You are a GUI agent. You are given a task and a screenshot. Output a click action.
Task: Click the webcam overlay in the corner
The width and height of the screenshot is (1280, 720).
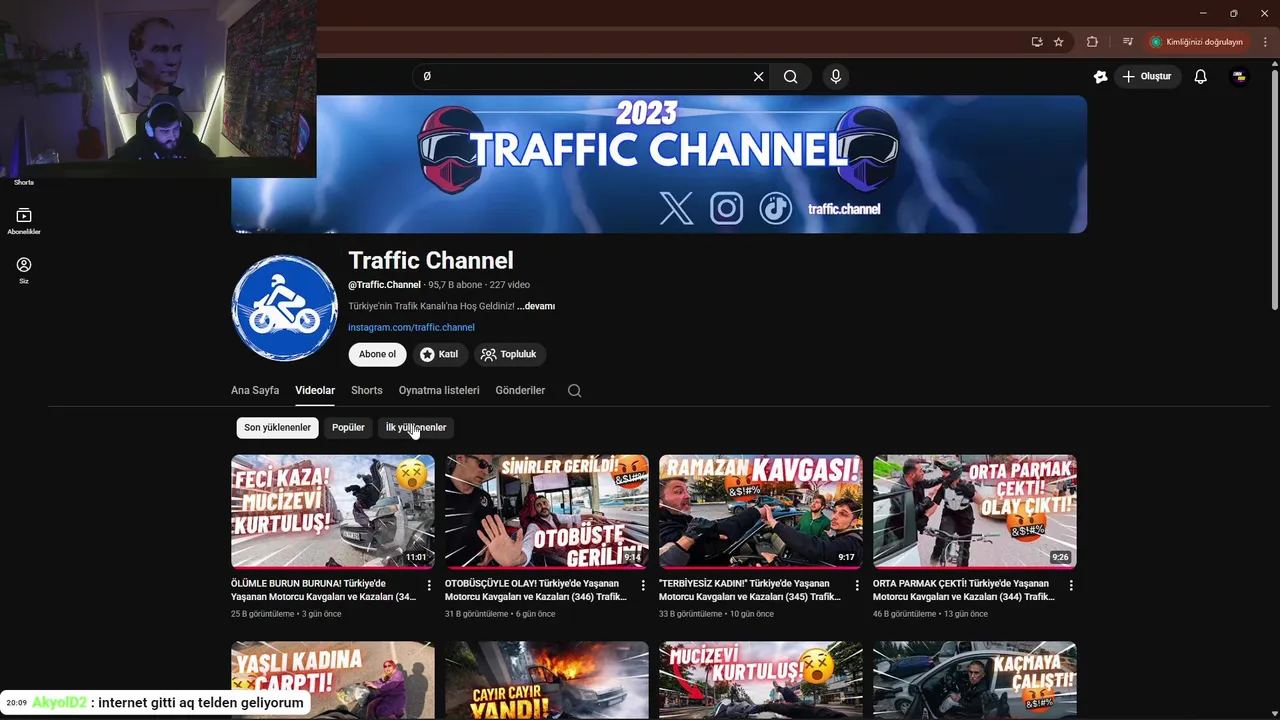tap(158, 88)
